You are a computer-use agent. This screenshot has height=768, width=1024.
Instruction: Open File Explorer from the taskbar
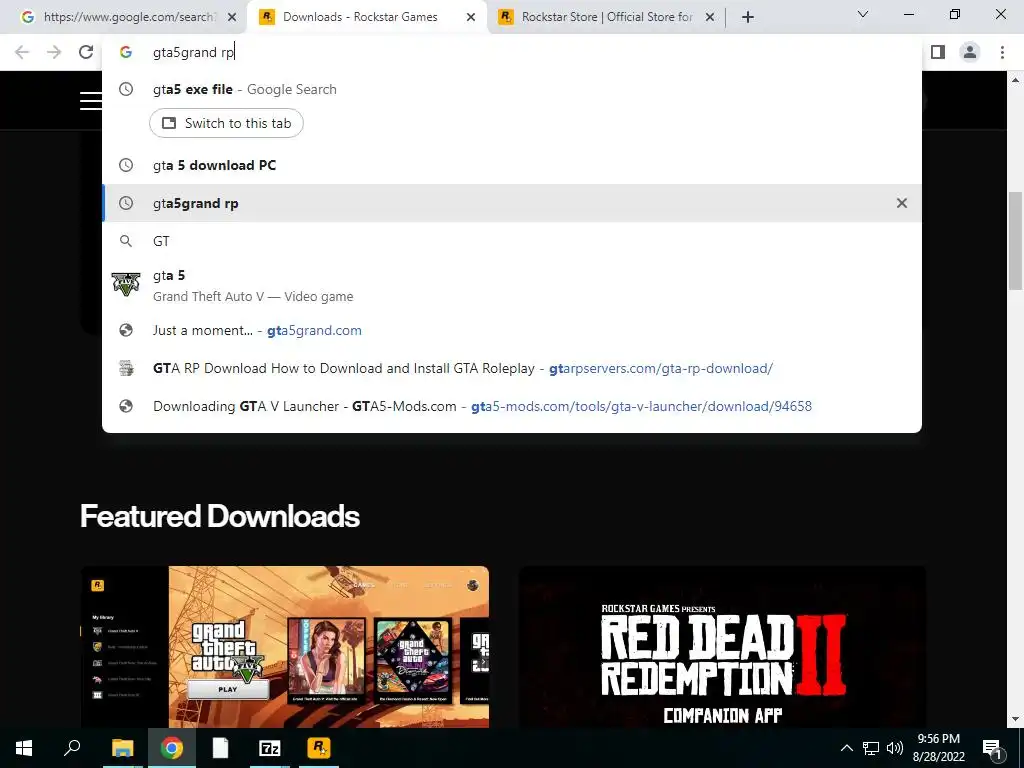[122, 748]
